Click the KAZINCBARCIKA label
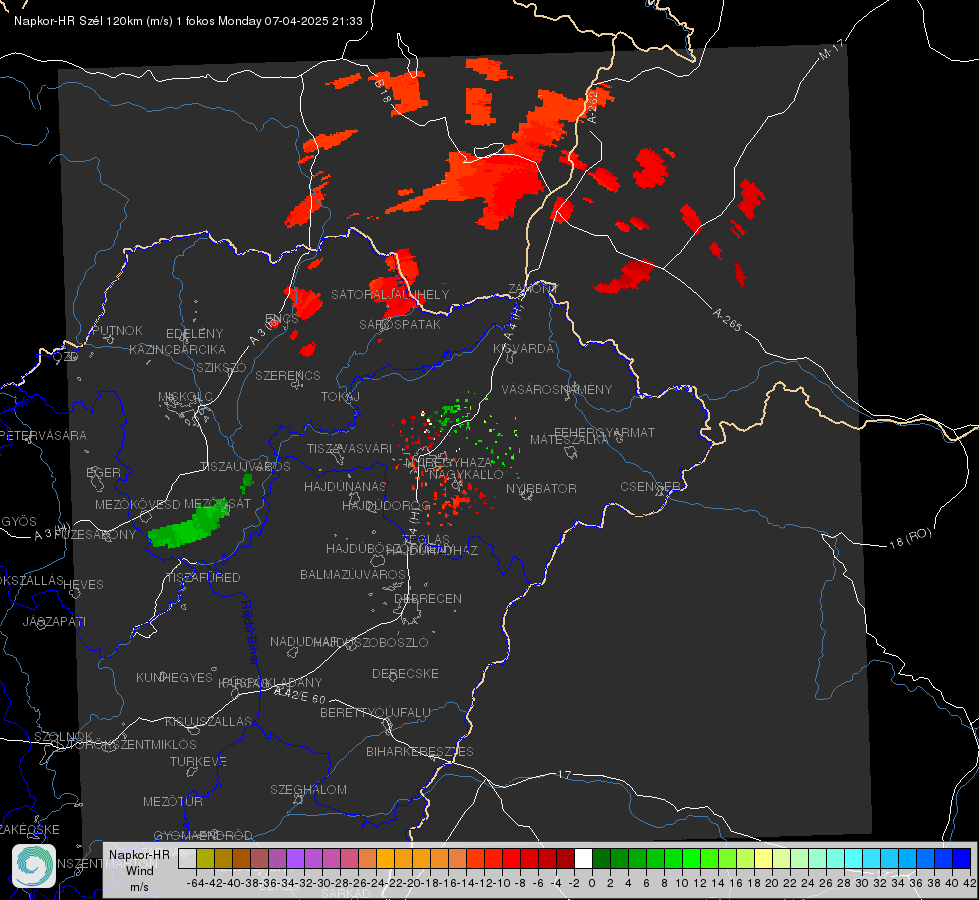This screenshot has width=979, height=900. click(177, 349)
